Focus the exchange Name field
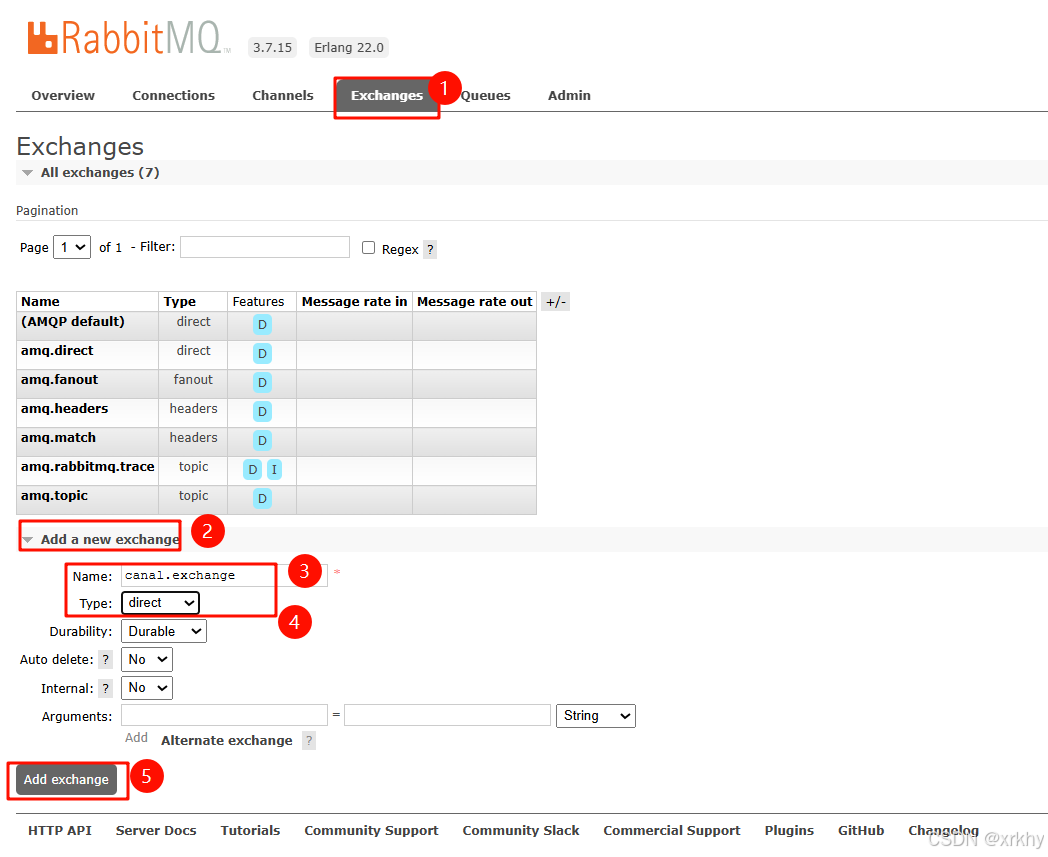 point(224,576)
